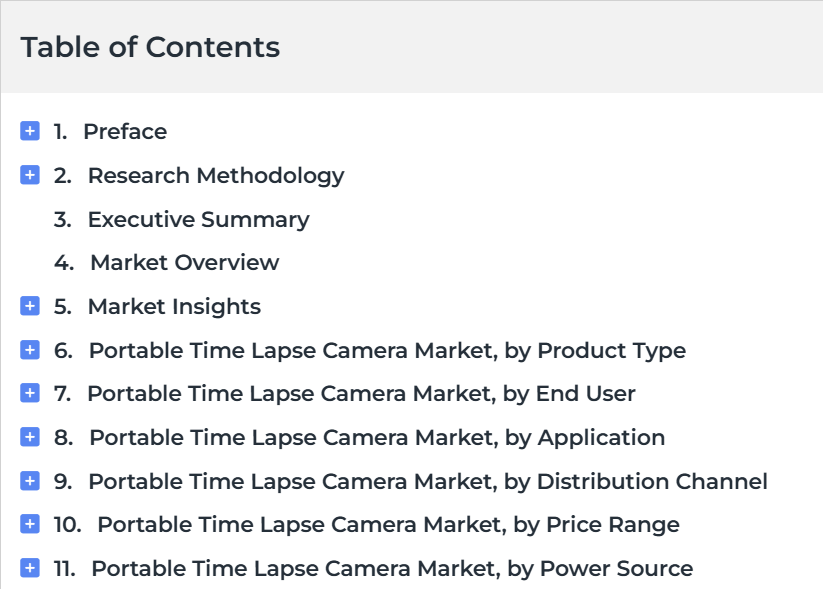The height and width of the screenshot is (589, 823).
Task: Select Research Methodology heading text
Action: tap(216, 176)
